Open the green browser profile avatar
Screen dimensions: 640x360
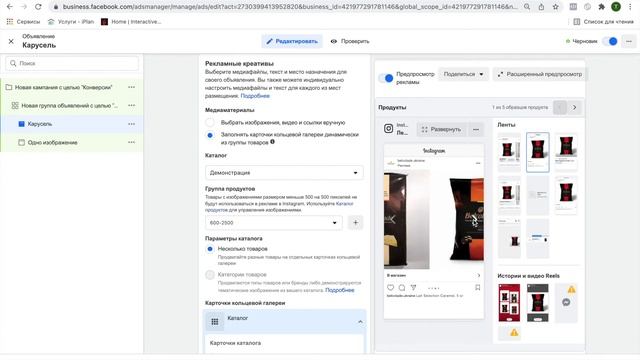[x=616, y=7]
